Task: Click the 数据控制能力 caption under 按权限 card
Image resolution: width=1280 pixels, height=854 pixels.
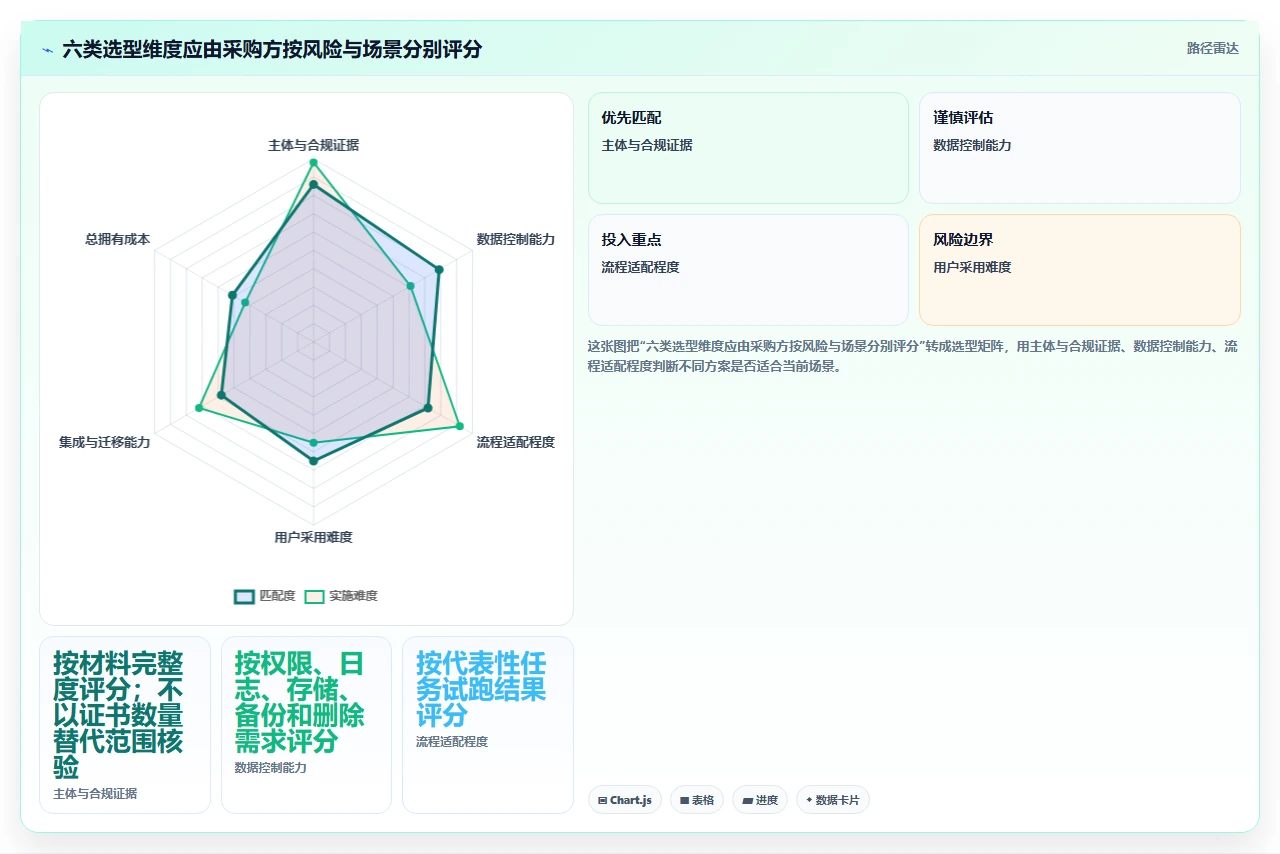Action: 270,768
